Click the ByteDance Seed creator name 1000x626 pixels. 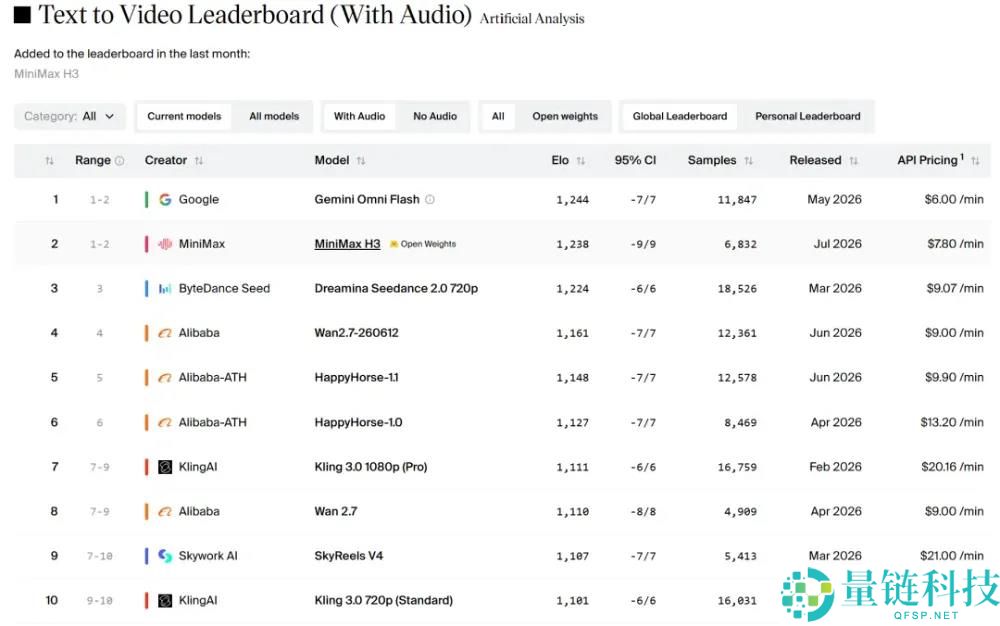(x=224, y=288)
